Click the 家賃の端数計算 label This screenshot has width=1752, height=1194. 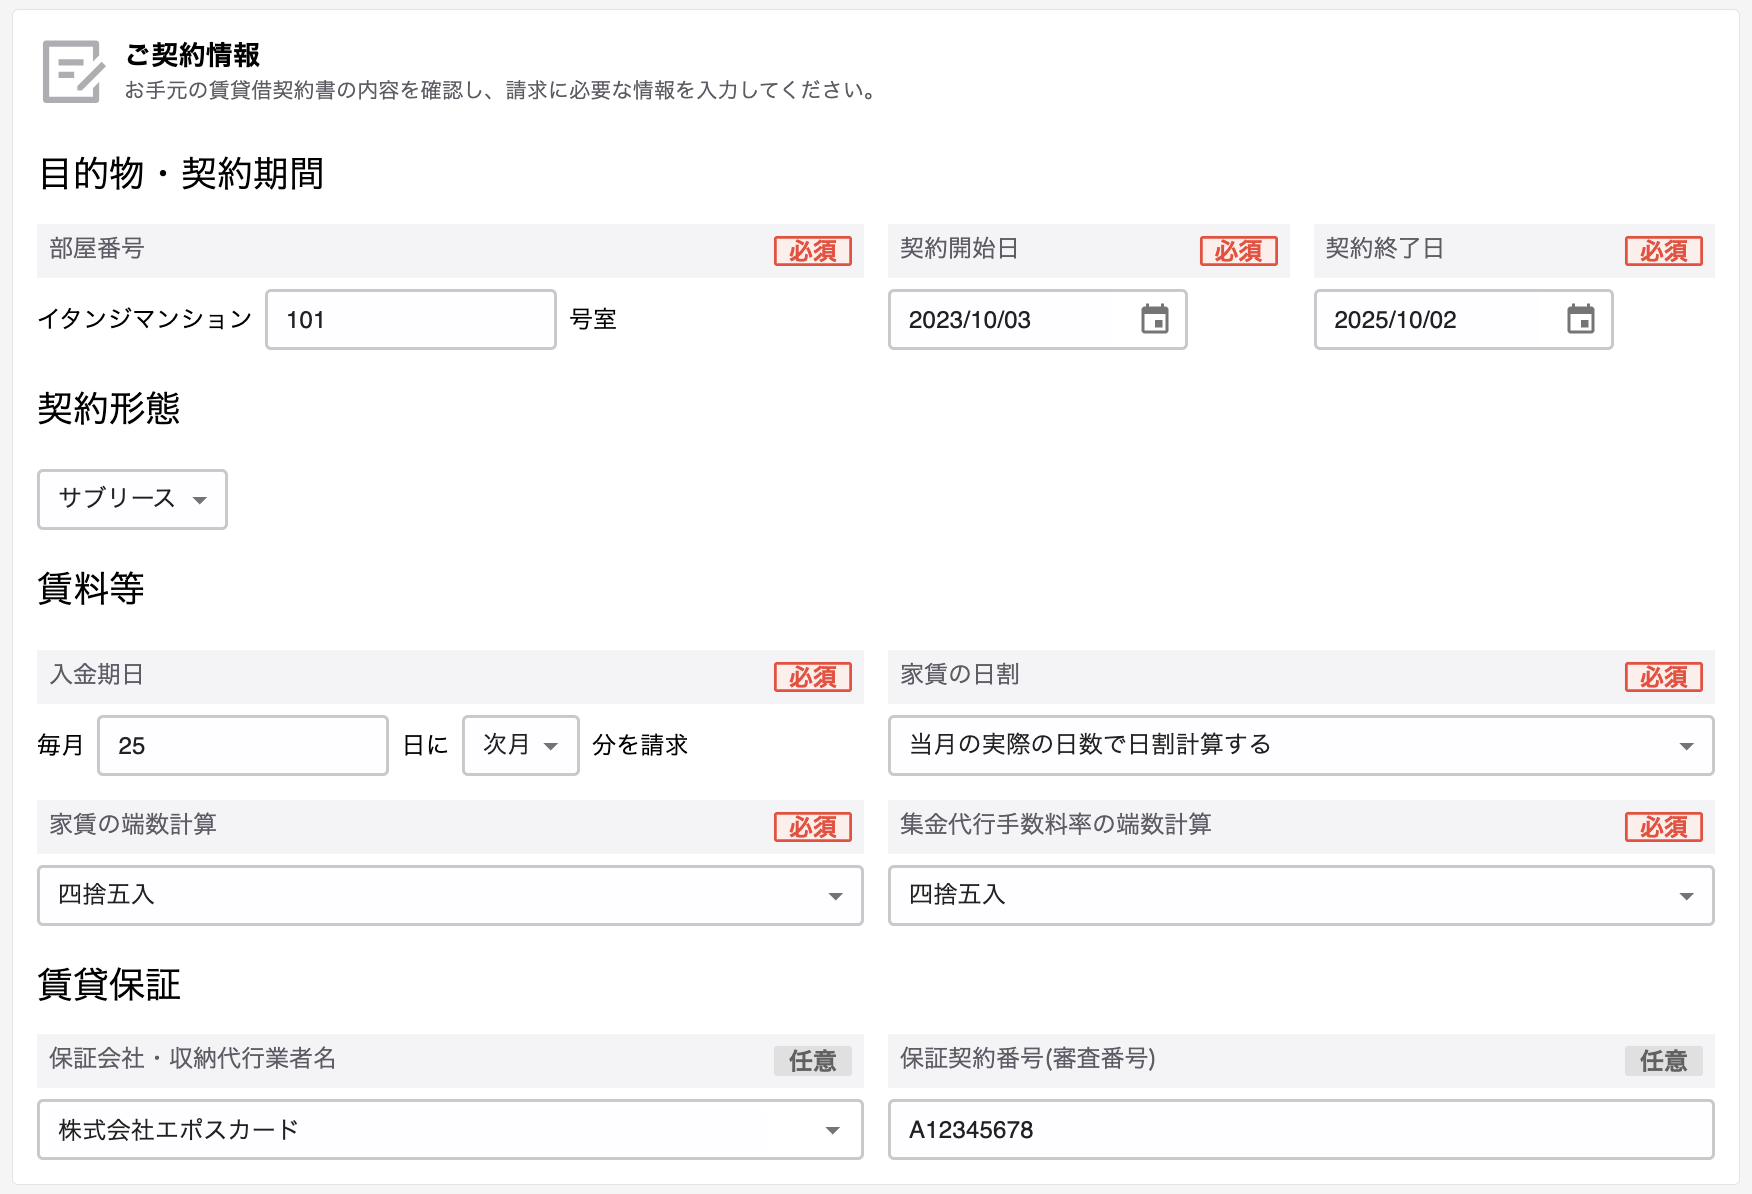133,825
